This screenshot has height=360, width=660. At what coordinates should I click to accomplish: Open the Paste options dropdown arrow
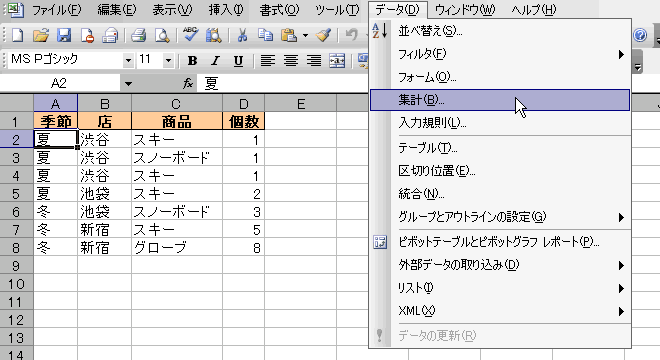coord(305,35)
